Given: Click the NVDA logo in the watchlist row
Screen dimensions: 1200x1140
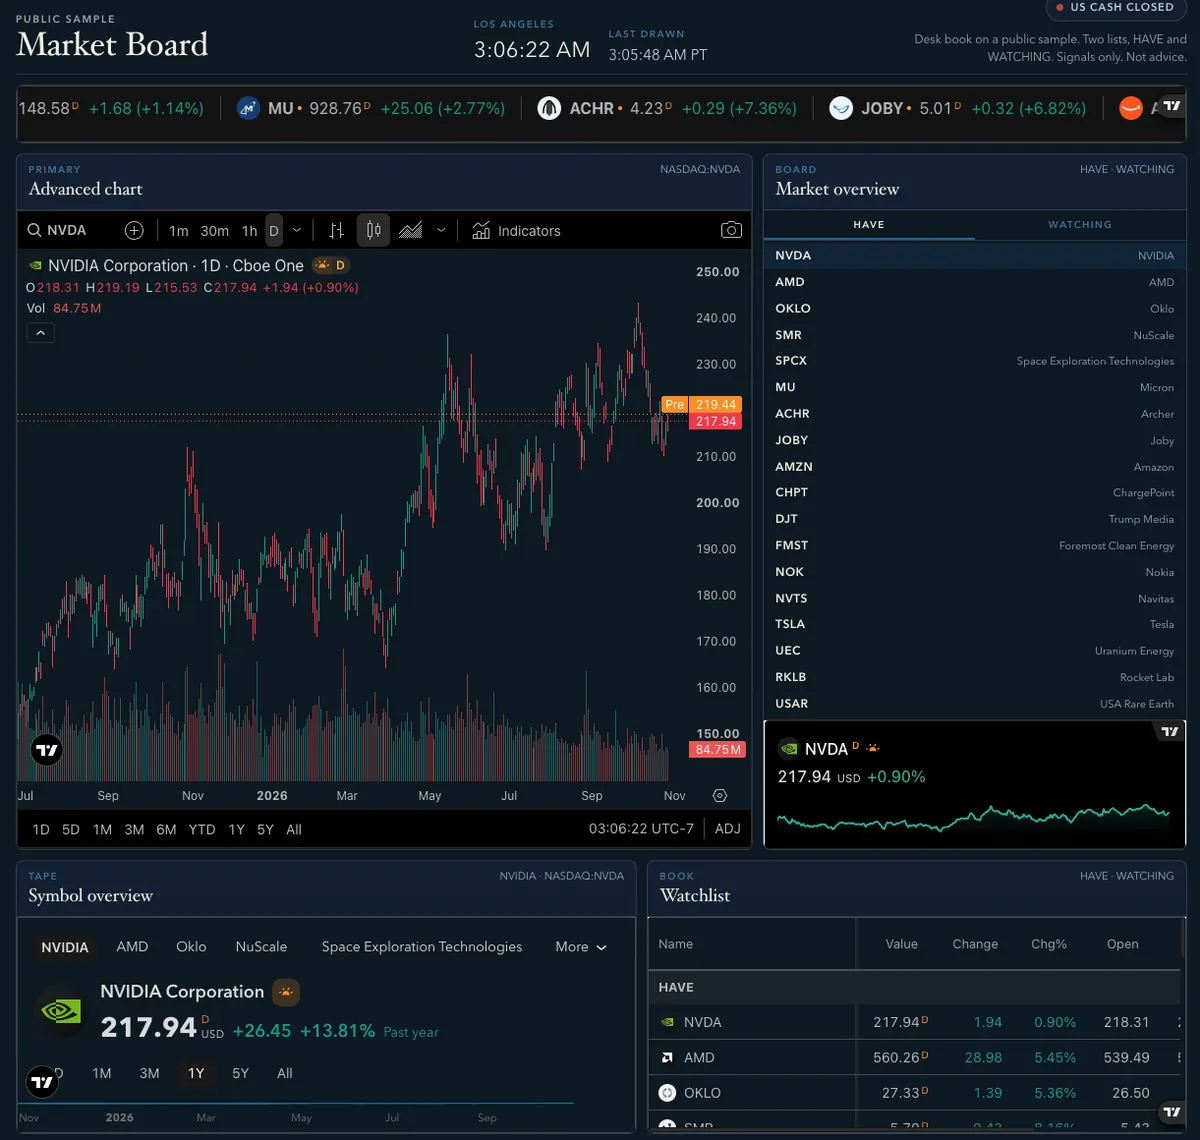Looking at the screenshot, I should [x=667, y=1022].
